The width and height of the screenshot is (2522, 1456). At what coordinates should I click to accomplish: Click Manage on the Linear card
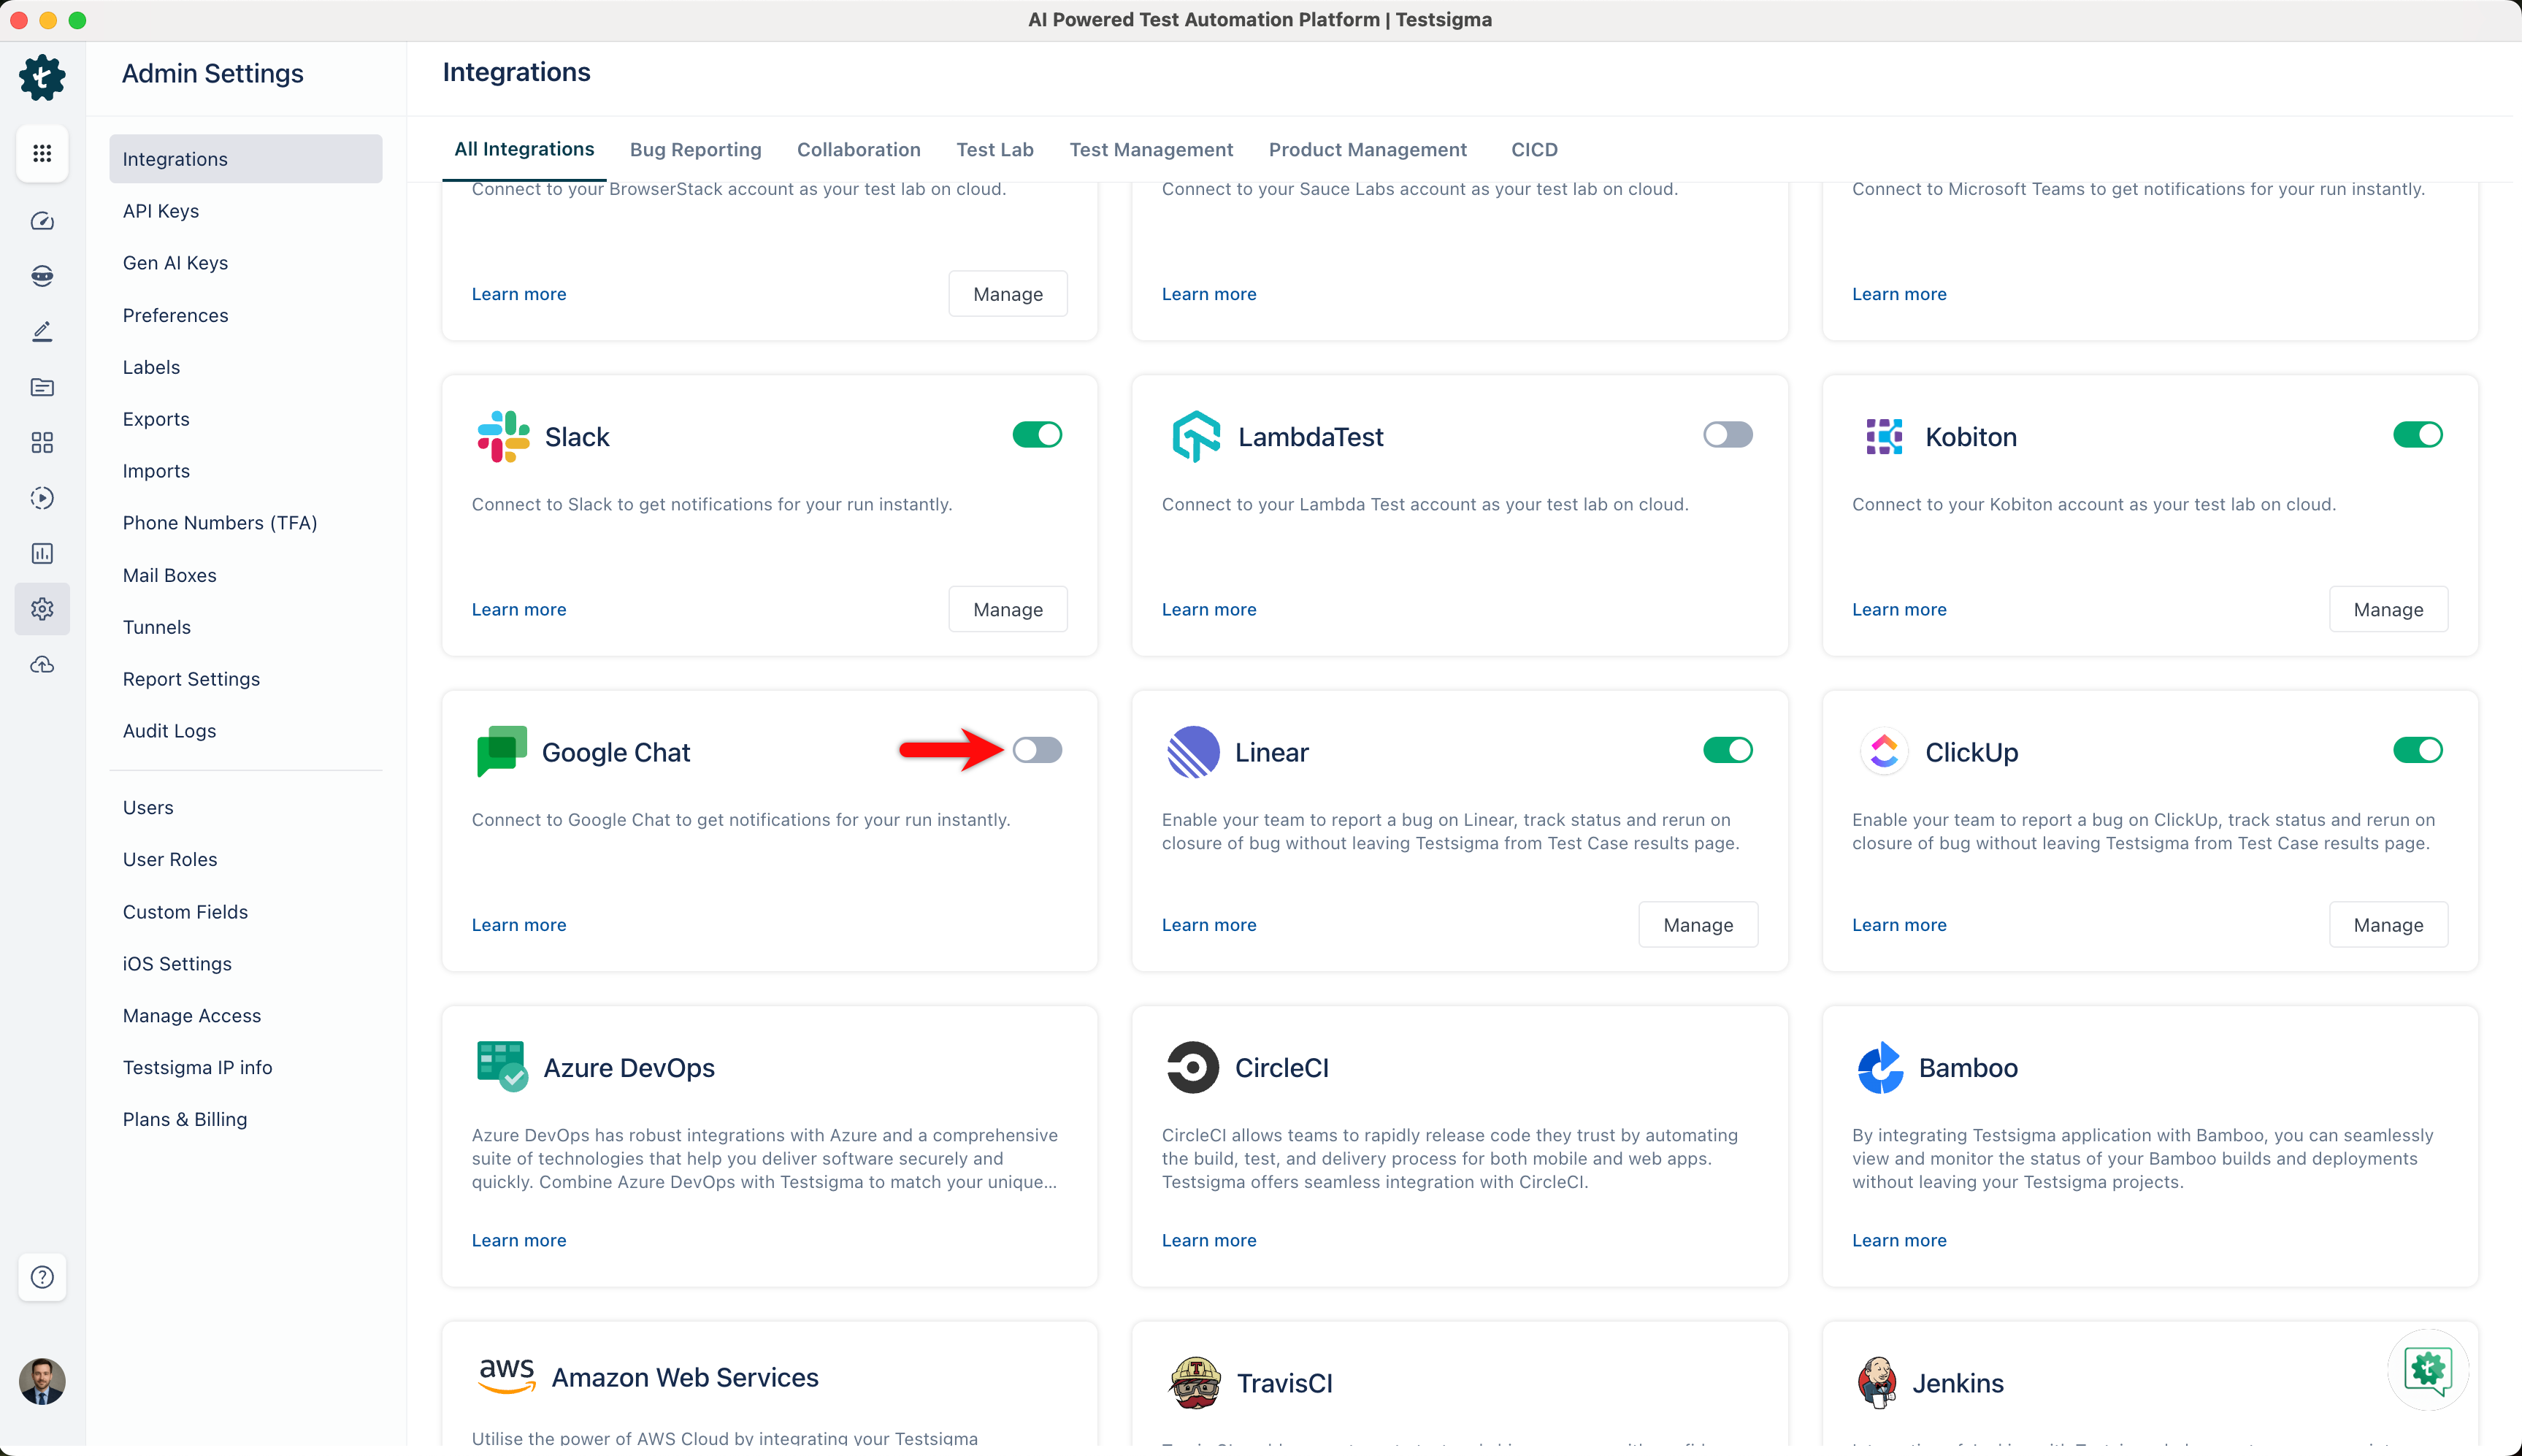(x=1698, y=925)
